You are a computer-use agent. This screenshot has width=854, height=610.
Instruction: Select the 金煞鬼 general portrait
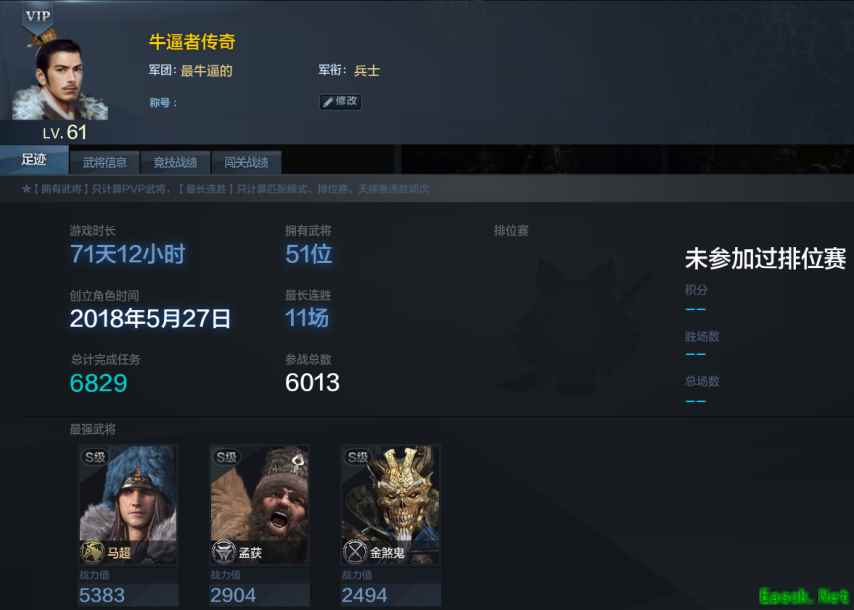tap(391, 504)
